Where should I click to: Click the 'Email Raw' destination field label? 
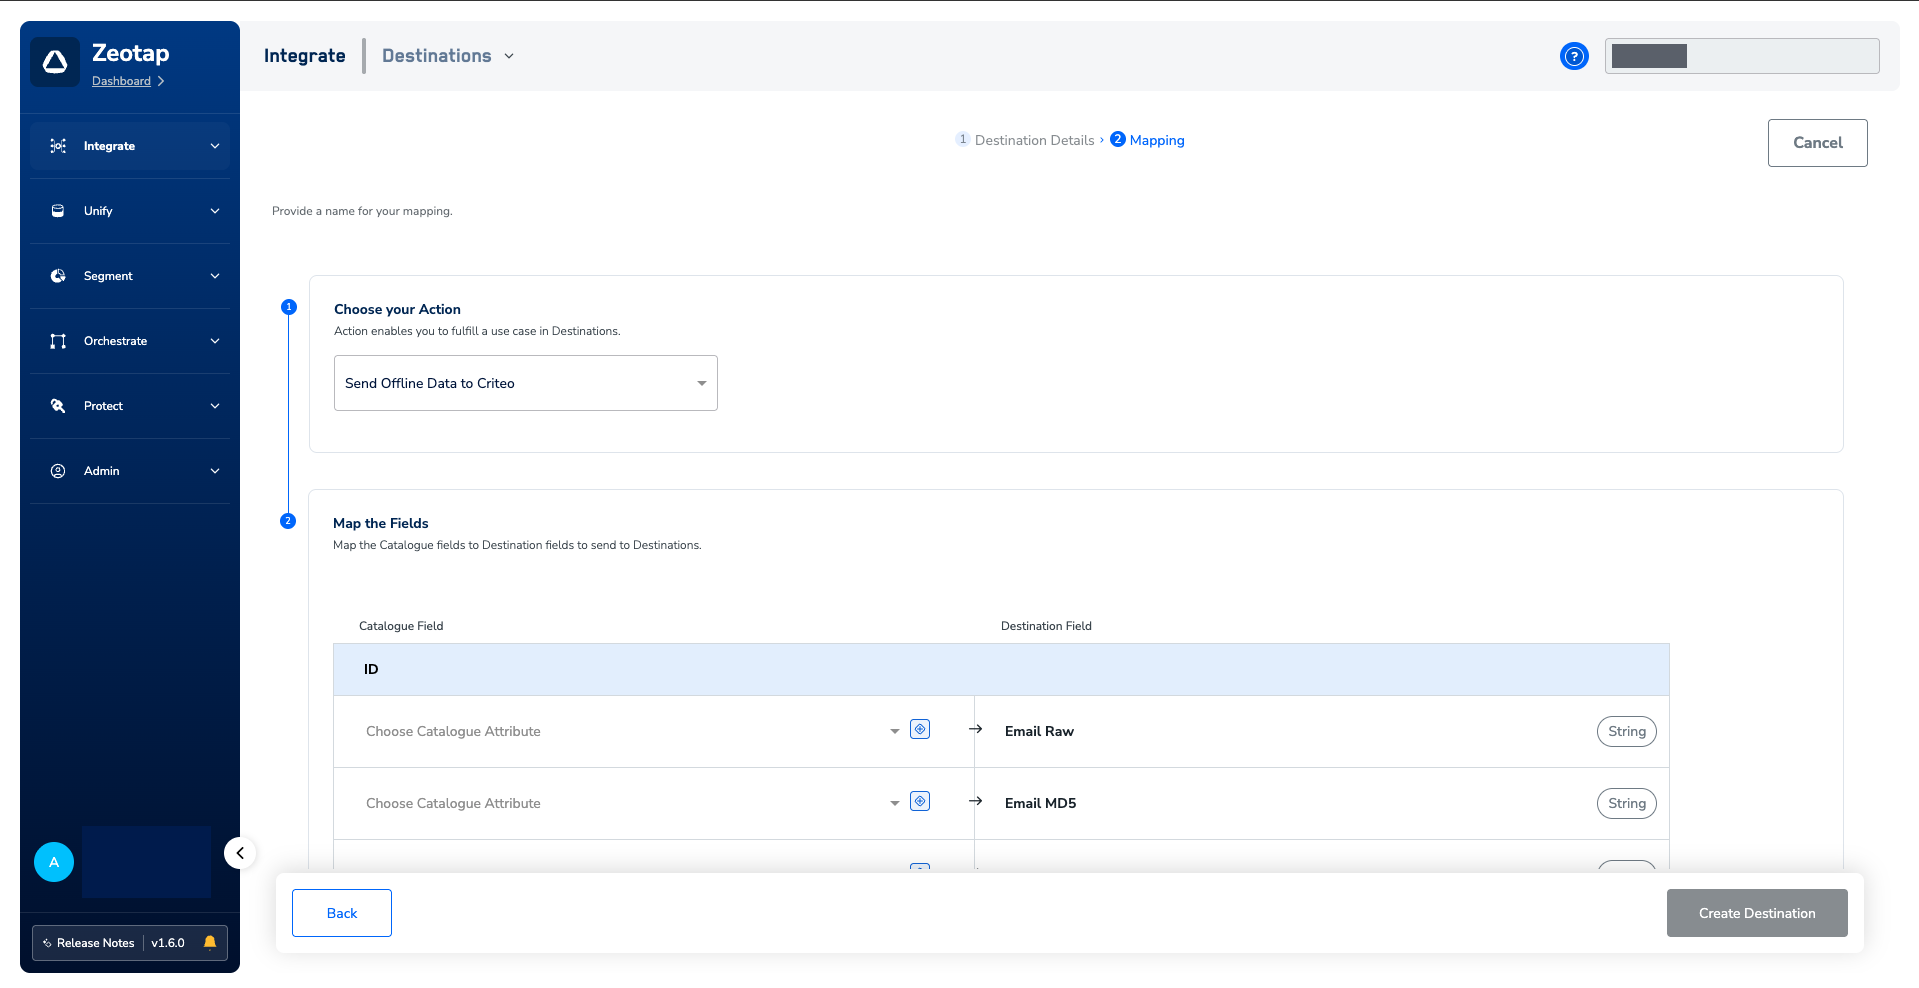(x=1039, y=731)
